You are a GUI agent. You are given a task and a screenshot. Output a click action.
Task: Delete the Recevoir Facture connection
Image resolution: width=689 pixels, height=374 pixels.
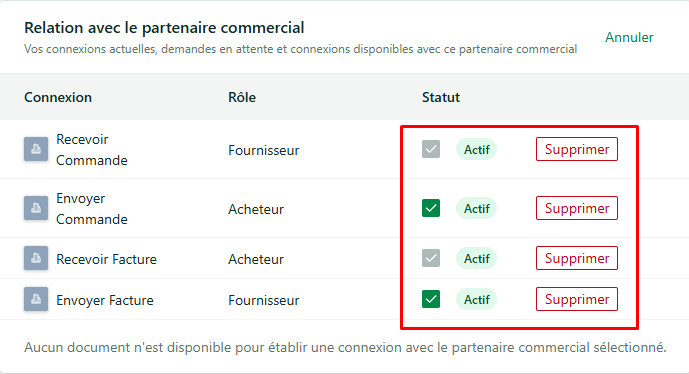577,258
